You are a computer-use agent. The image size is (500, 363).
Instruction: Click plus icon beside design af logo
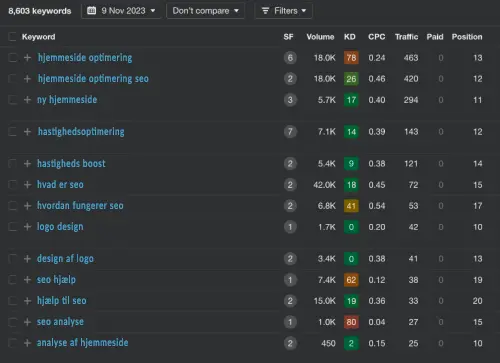point(27,259)
